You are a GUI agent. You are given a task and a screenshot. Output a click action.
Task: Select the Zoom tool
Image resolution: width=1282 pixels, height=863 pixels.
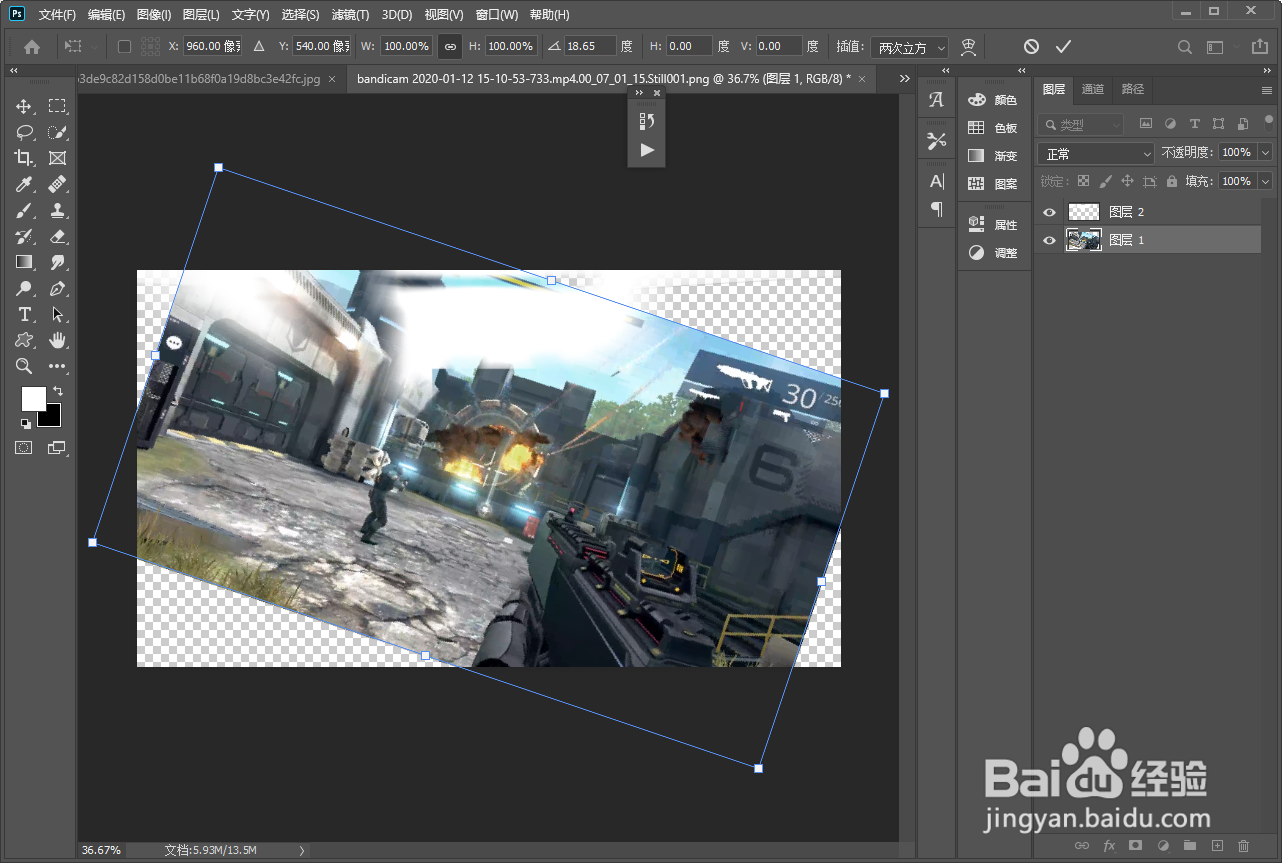(x=24, y=366)
